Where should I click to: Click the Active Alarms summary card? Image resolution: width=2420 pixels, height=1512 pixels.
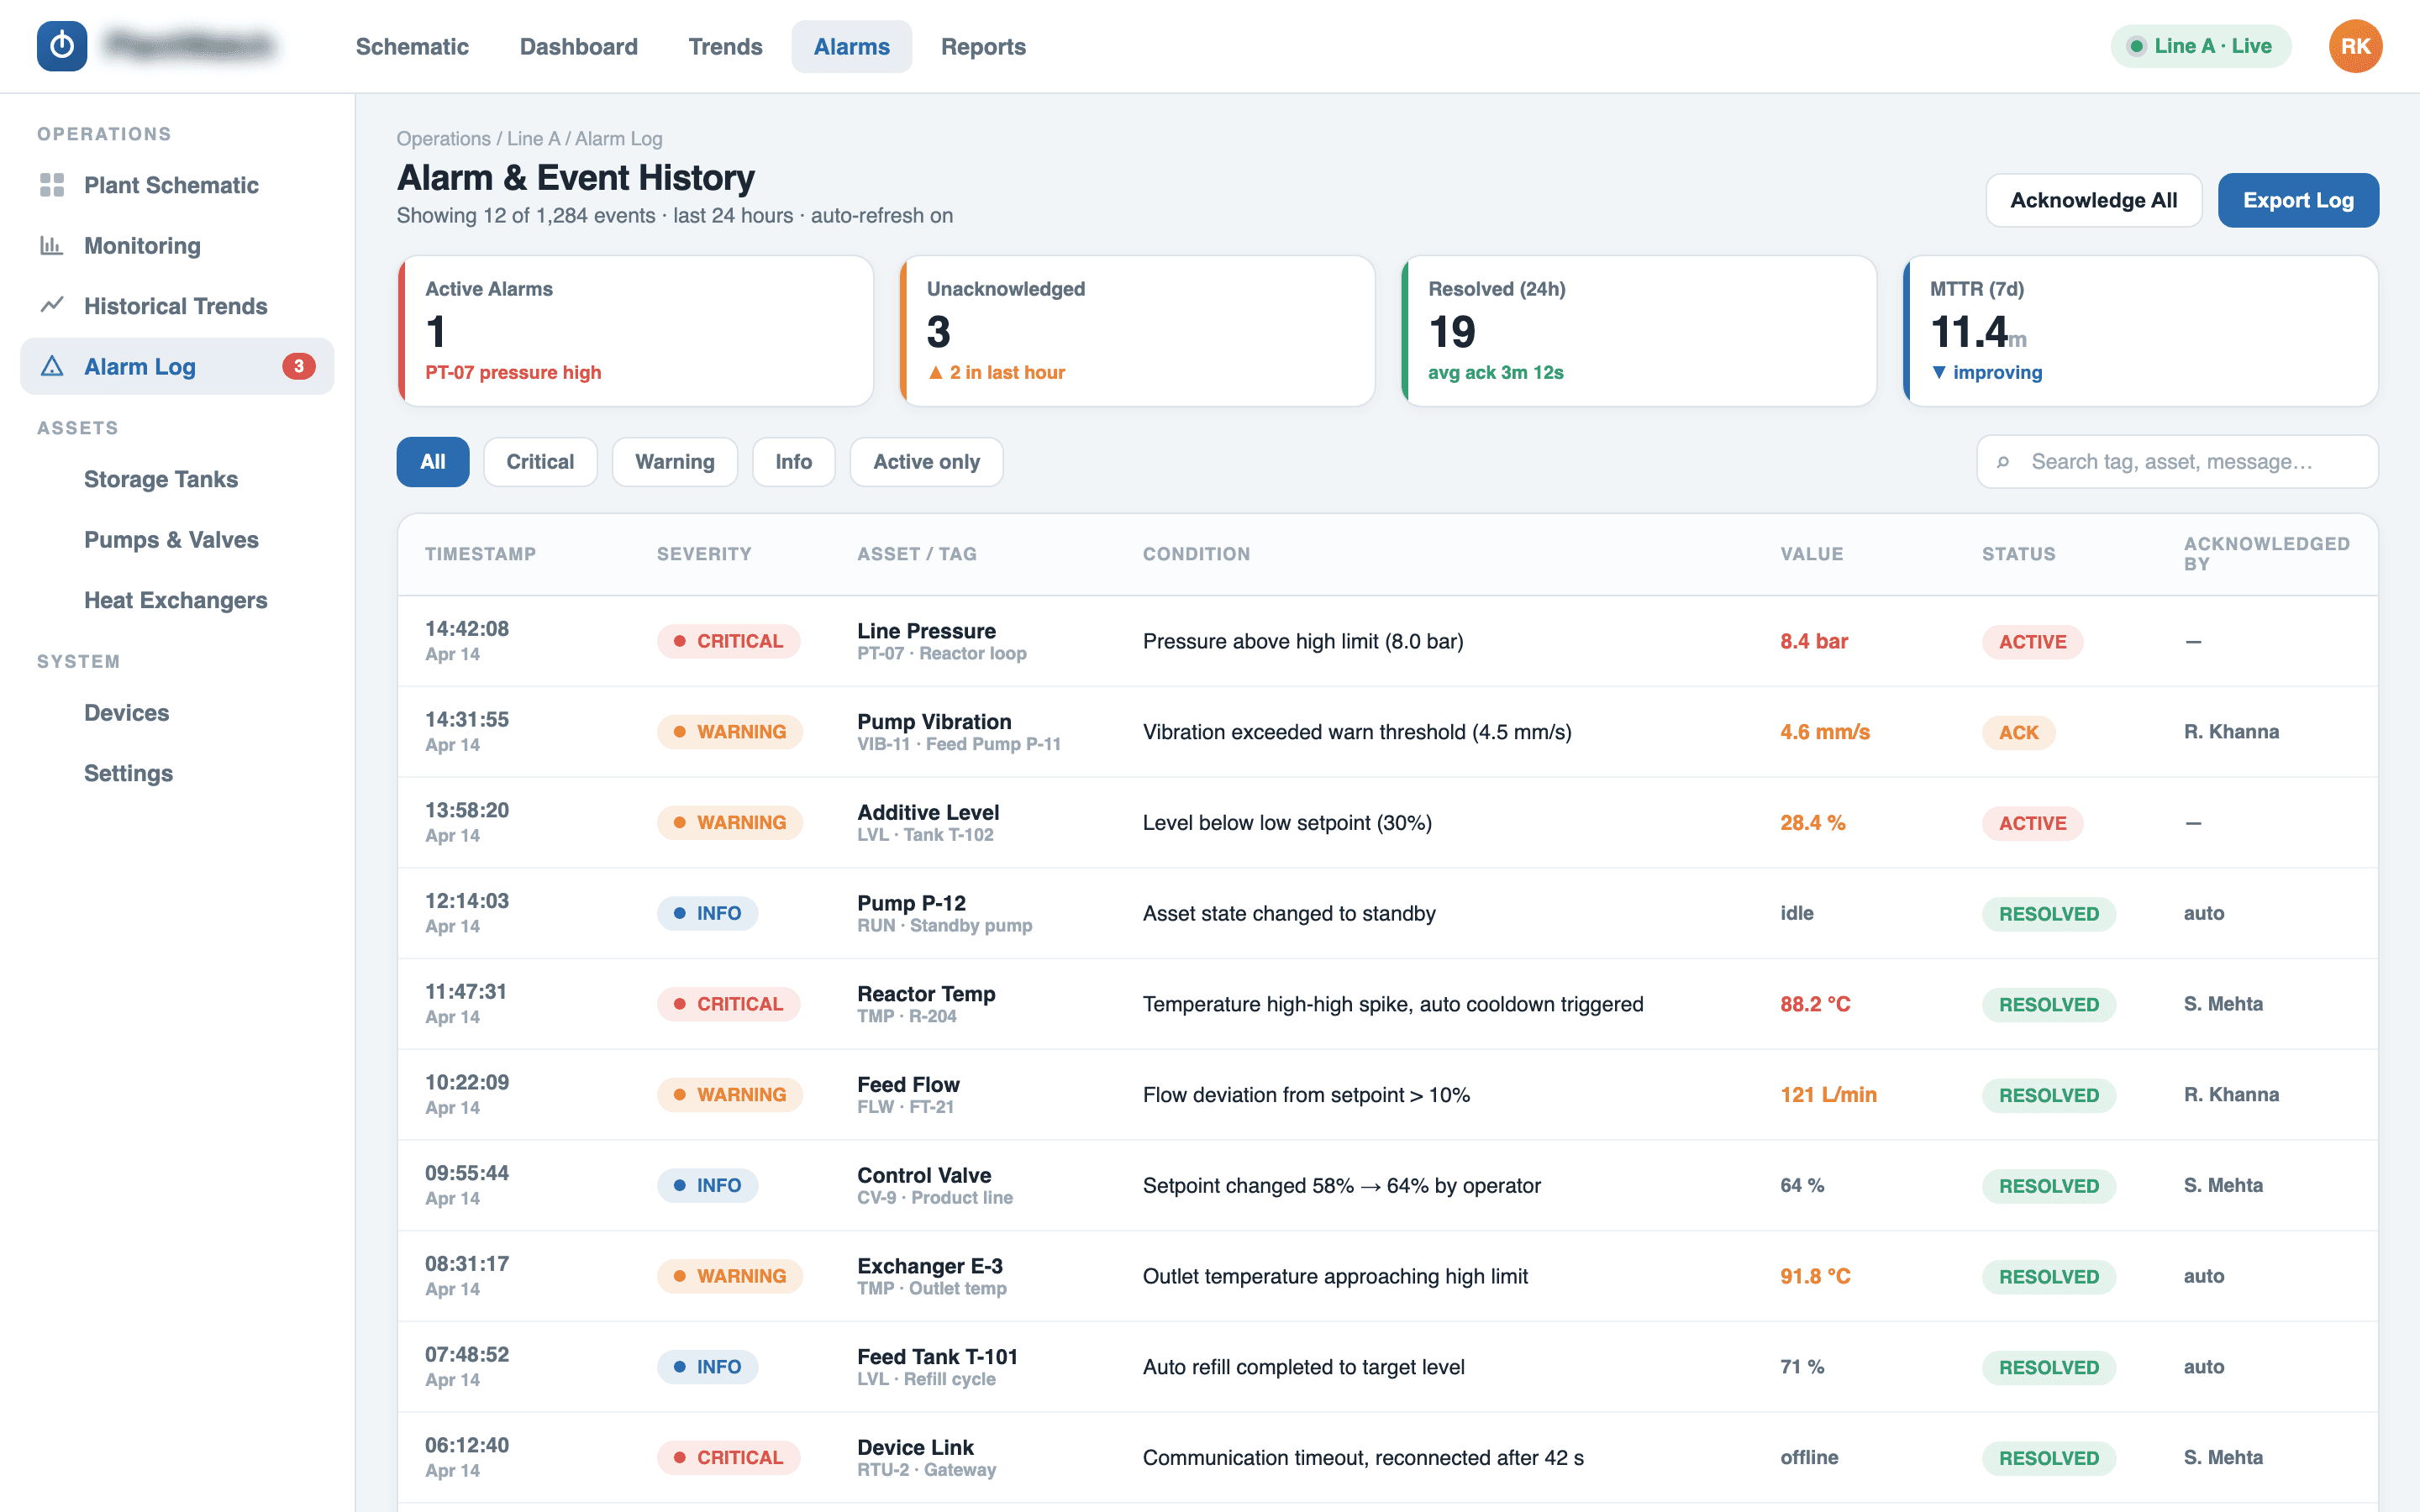pos(636,331)
